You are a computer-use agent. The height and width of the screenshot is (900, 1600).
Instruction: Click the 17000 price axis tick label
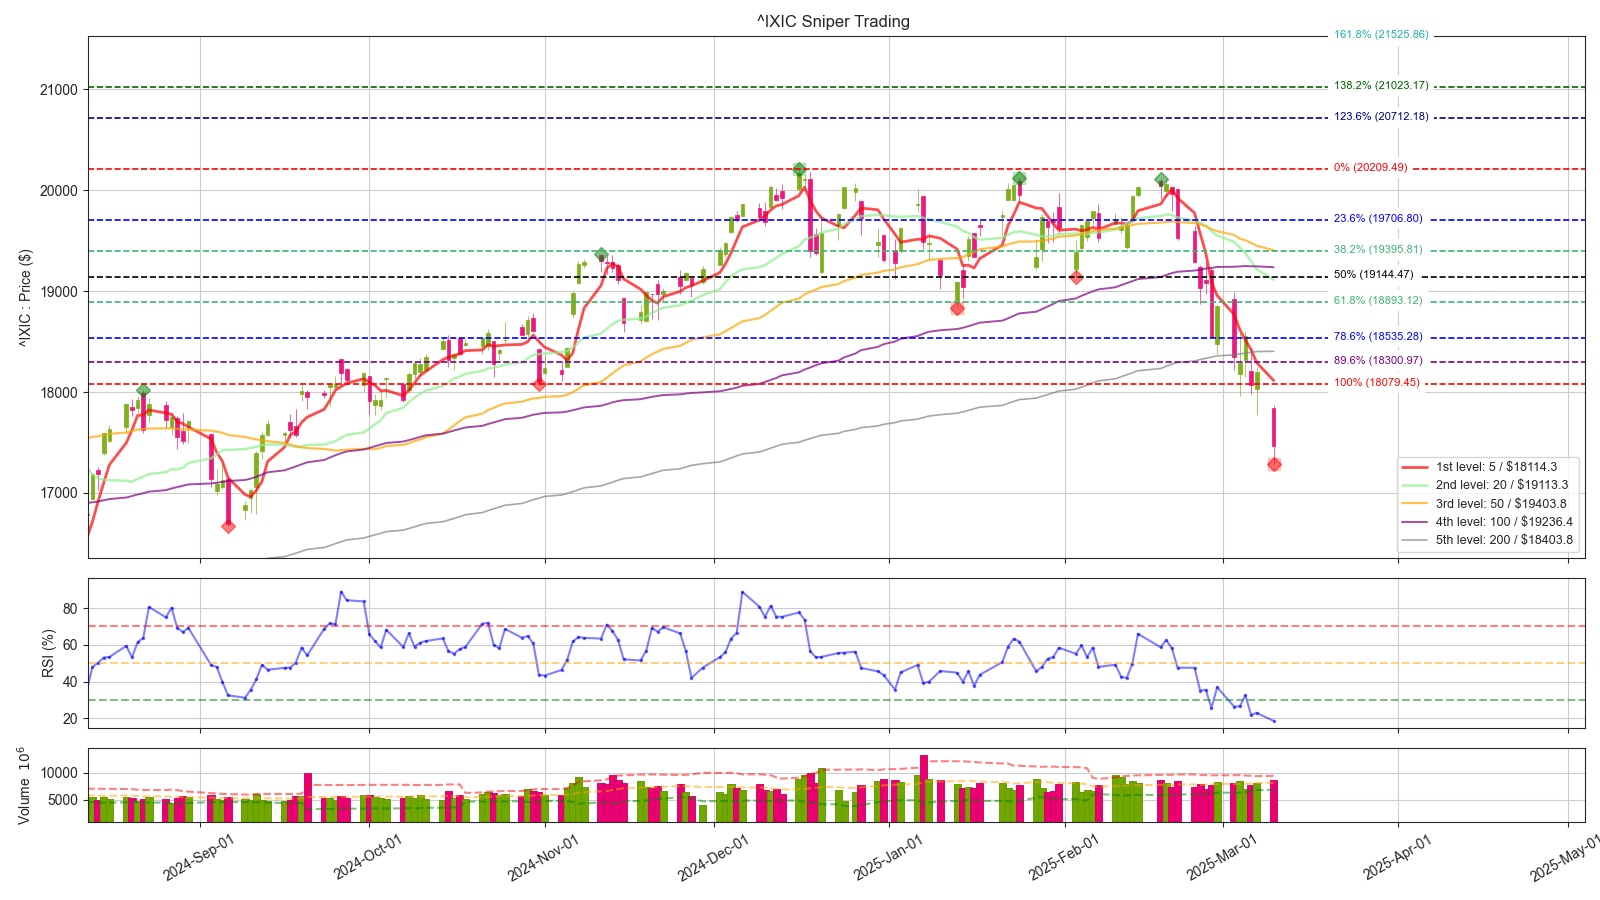coord(59,493)
